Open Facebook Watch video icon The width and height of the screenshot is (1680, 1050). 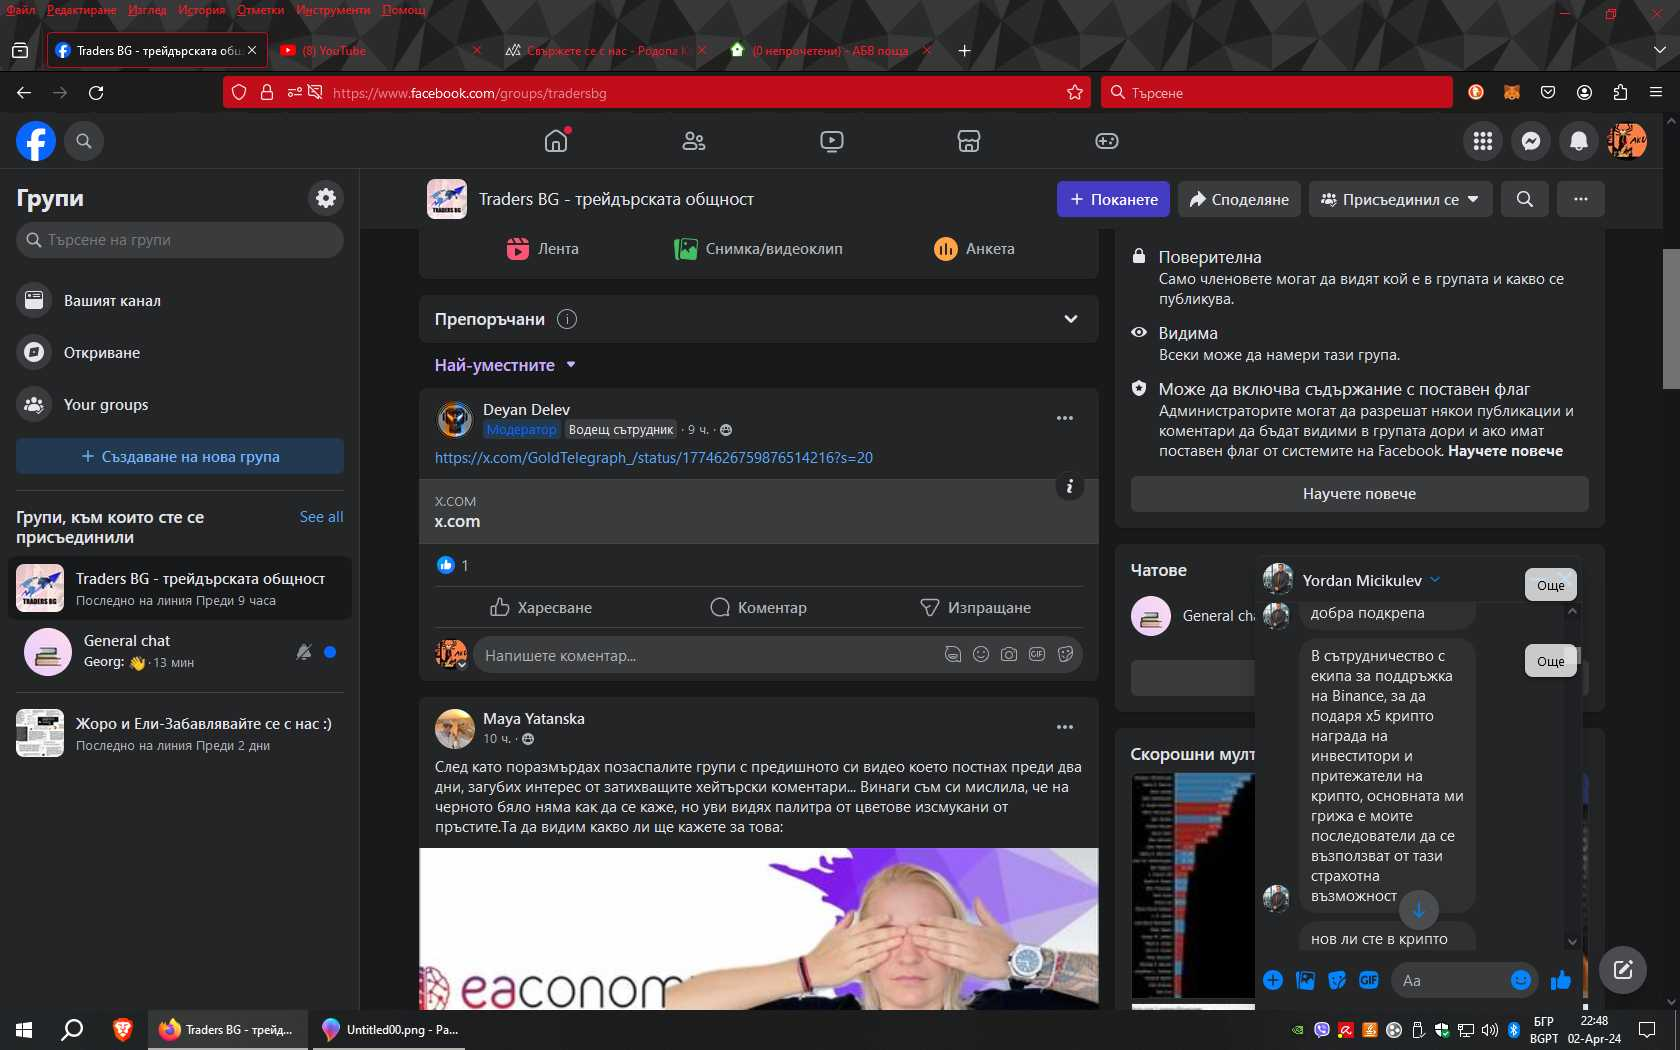tap(831, 141)
